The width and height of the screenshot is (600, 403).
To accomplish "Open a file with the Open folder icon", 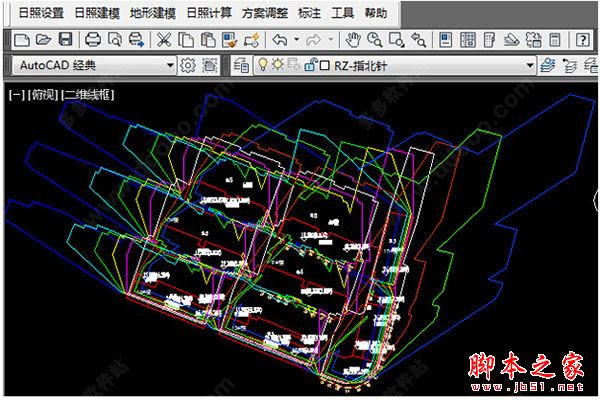I will point(44,40).
